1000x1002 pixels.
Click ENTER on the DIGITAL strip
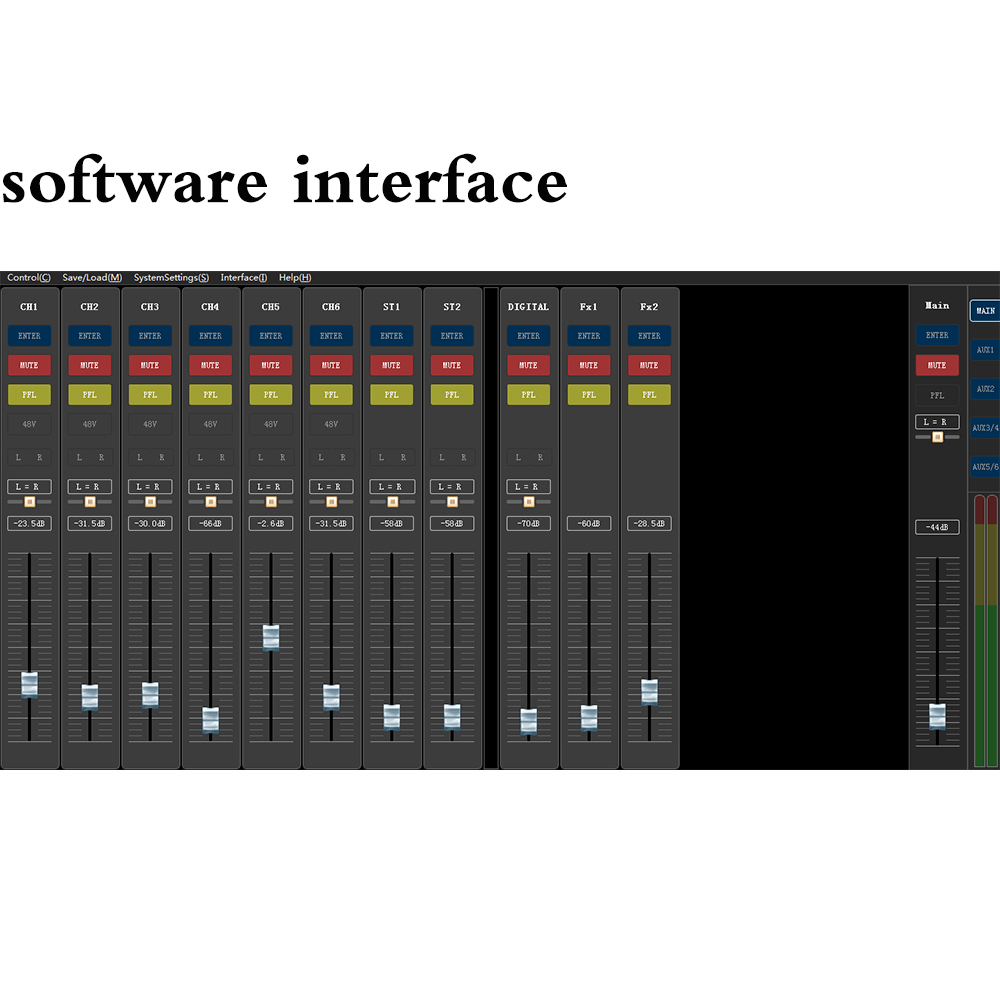point(528,336)
